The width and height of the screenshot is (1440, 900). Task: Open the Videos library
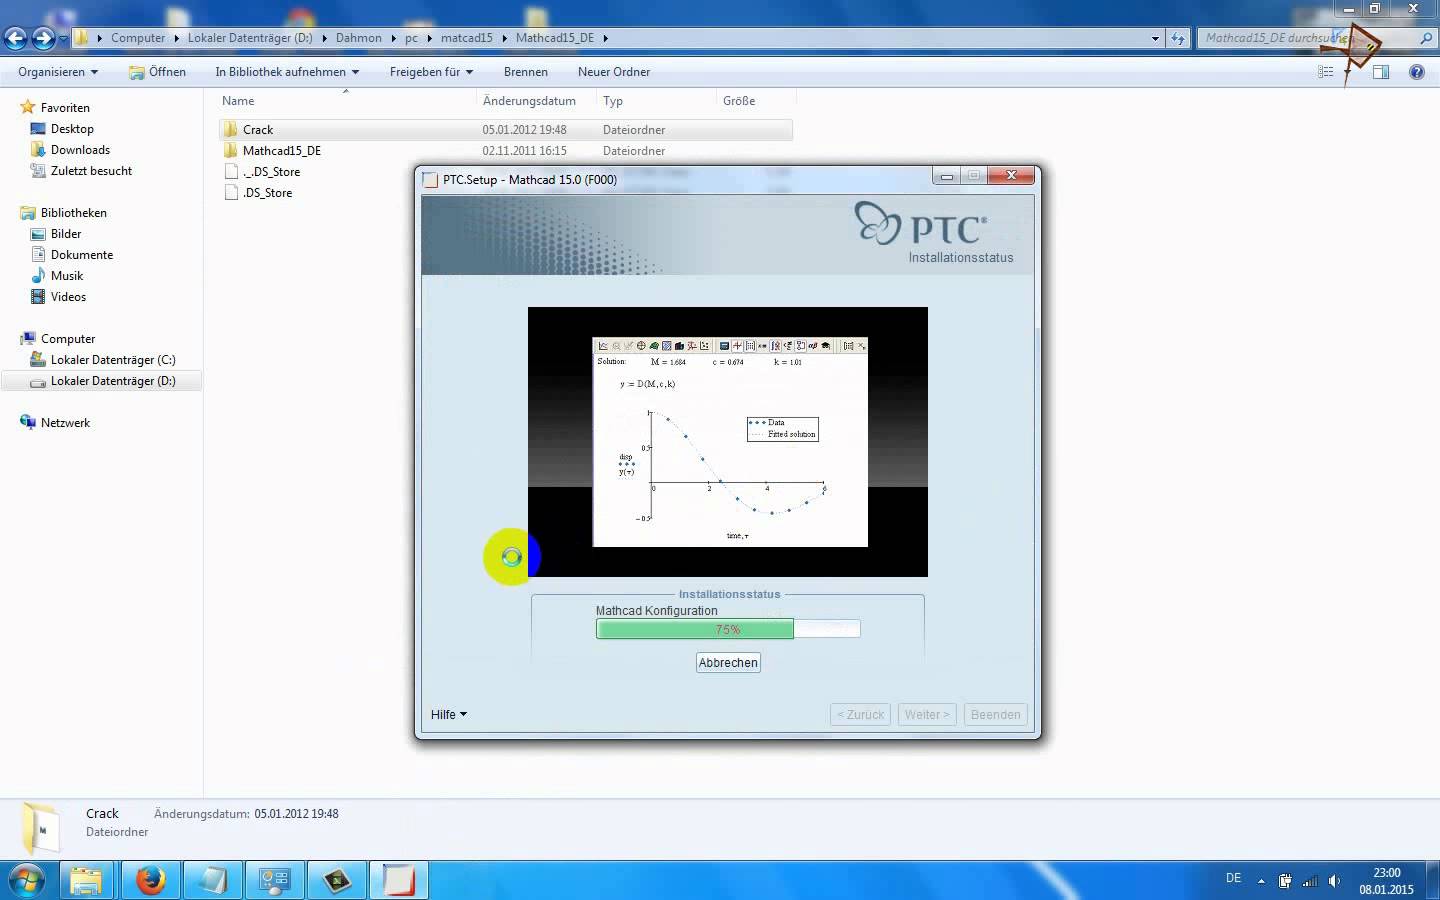68,297
